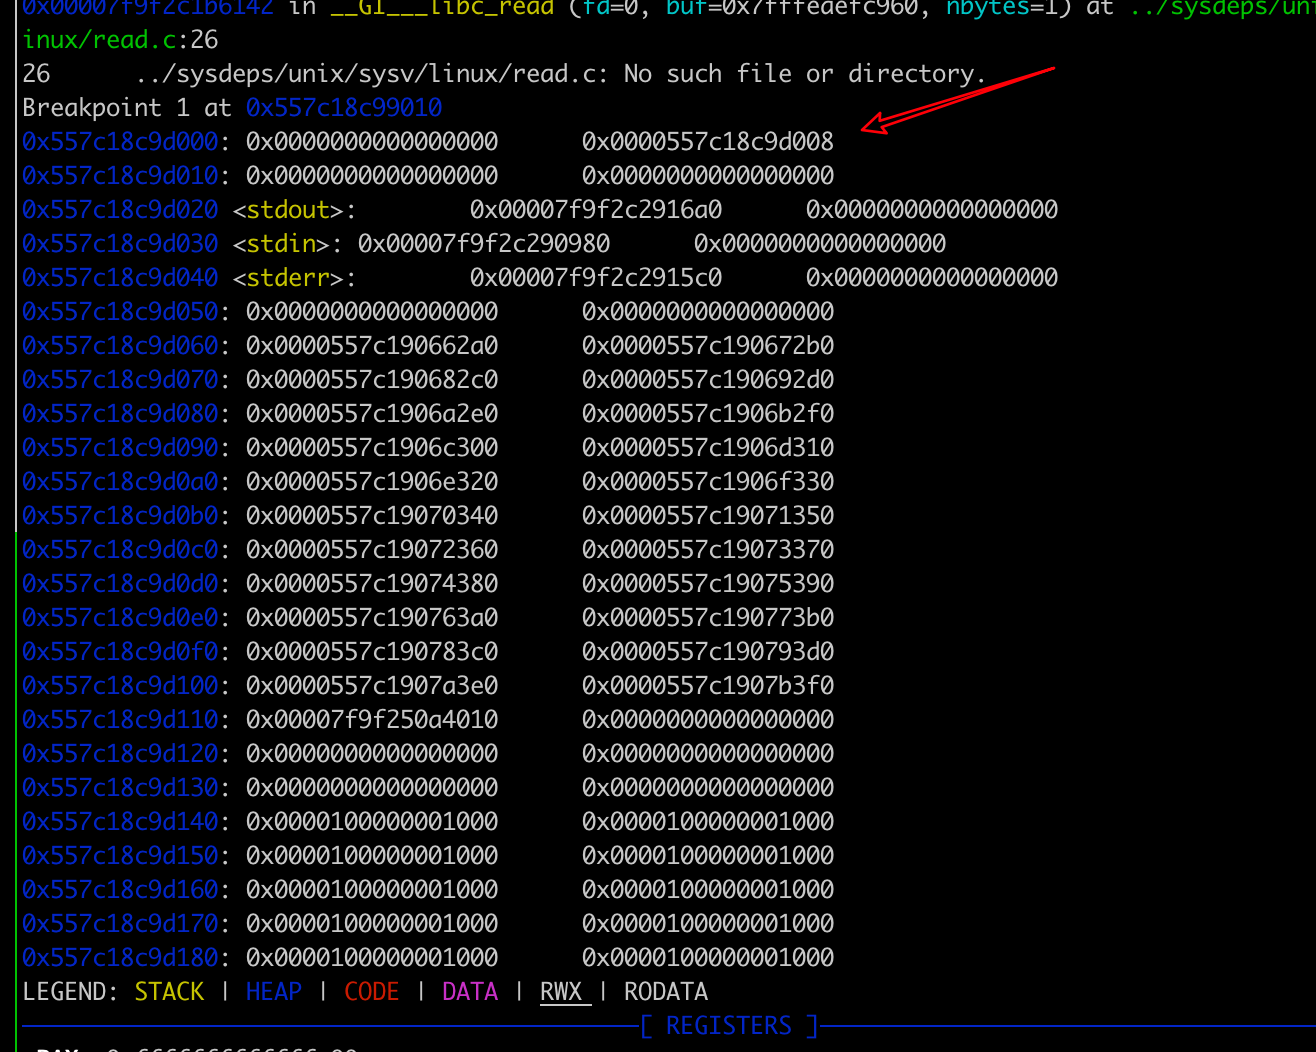Select memory address 0x557c18c9d120
Image resolution: width=1316 pixels, height=1052 pixels.
[x=120, y=754]
